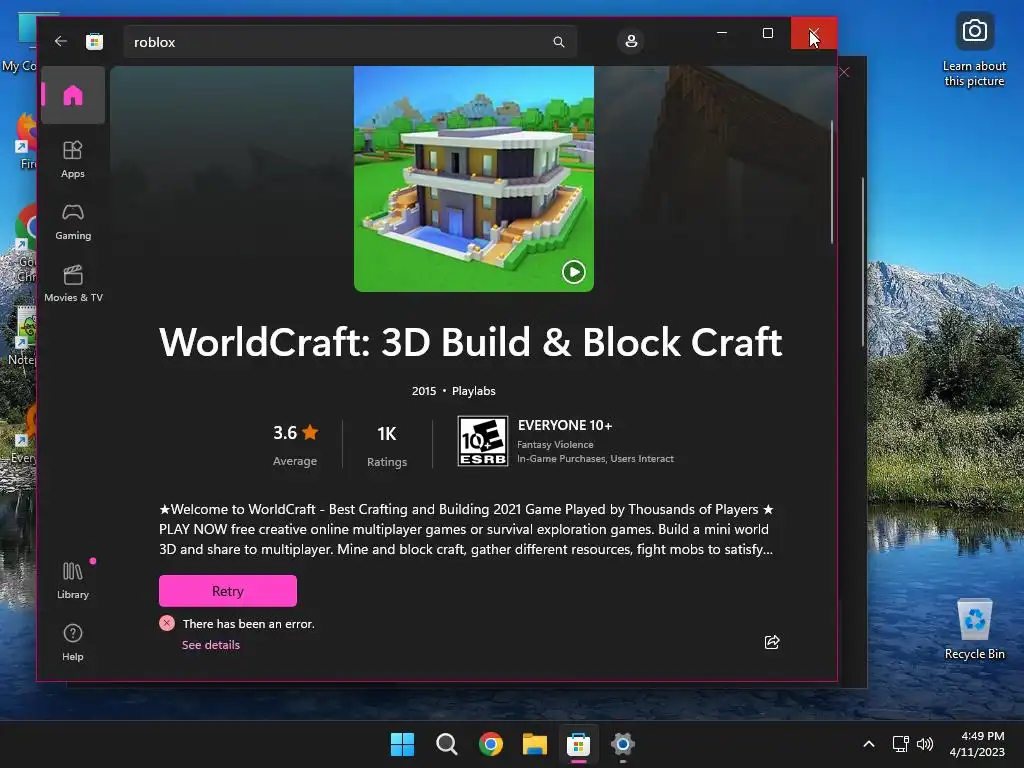The image size is (1024, 768).
Task: Open Learn about this picture desktop icon
Action: pyautogui.click(x=974, y=51)
